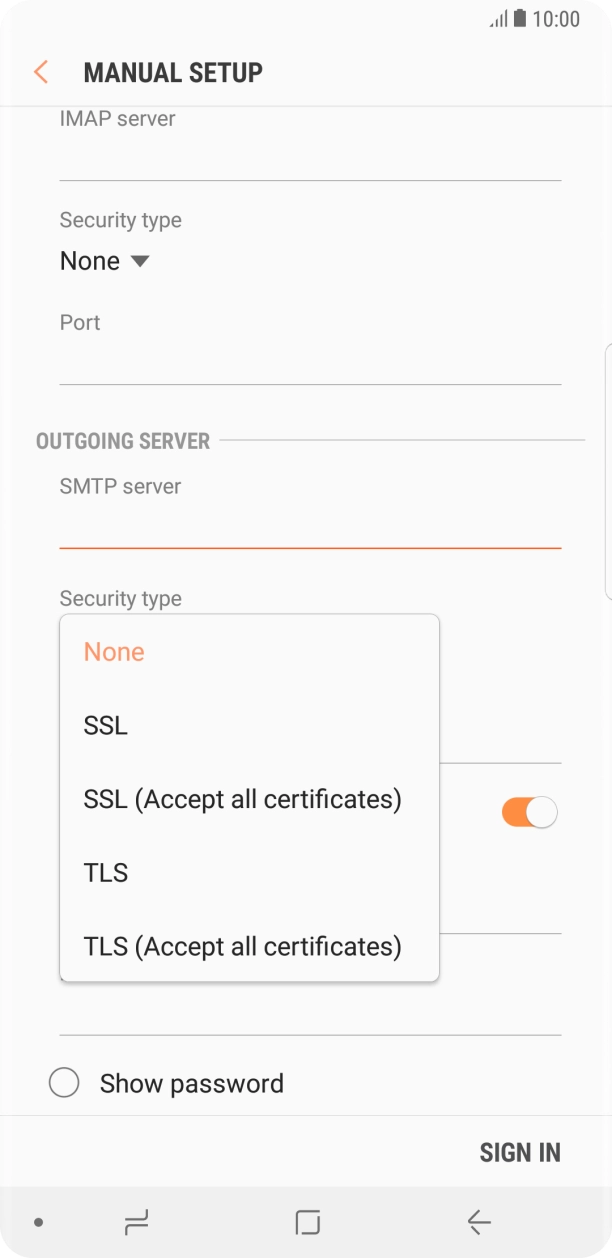Tap the Home button in navigation bar

(306, 1221)
